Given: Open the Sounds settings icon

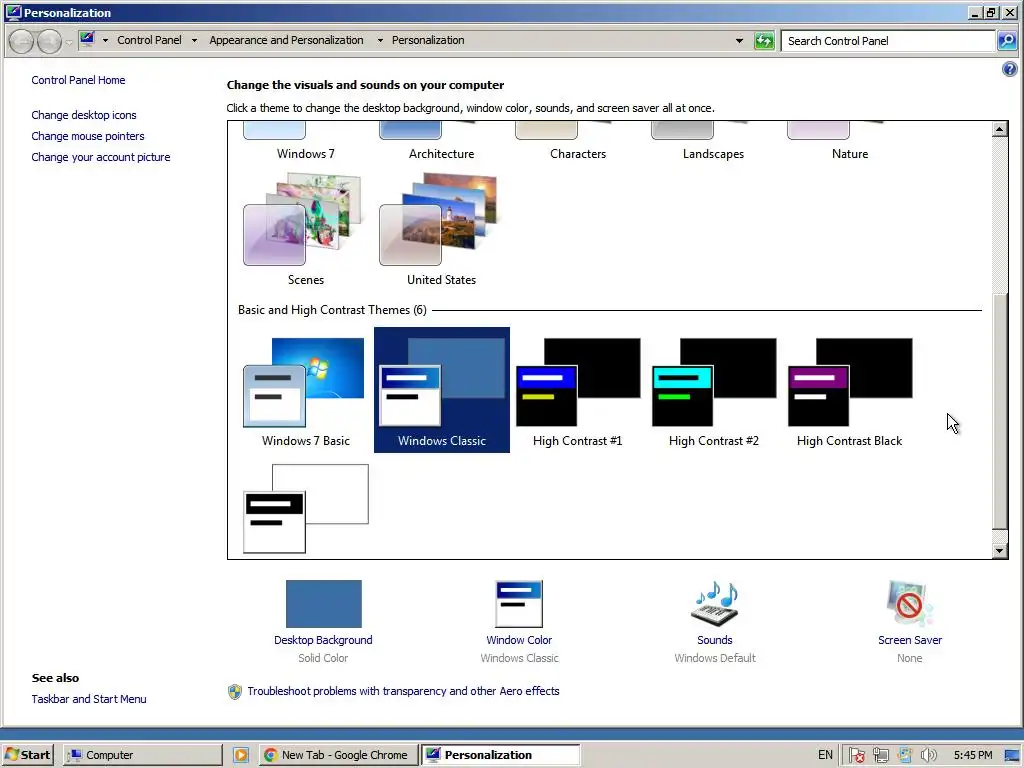Looking at the screenshot, I should 714,604.
